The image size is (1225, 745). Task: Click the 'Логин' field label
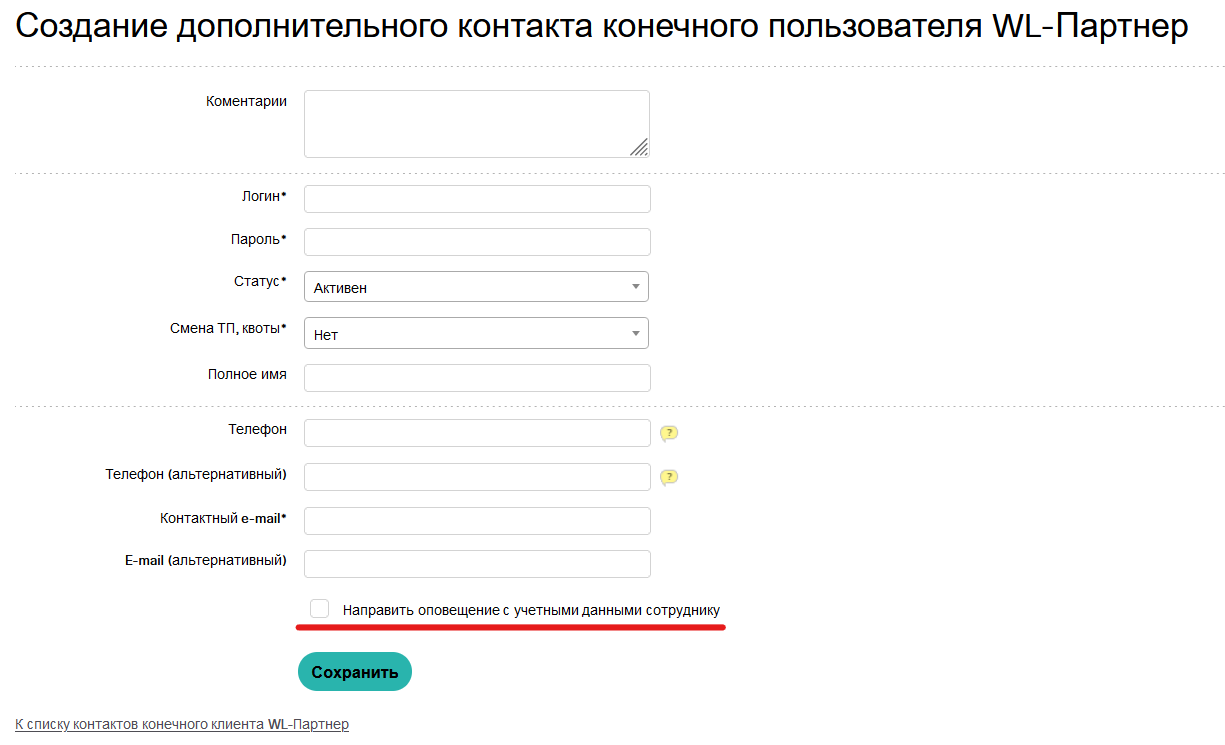tap(263, 197)
